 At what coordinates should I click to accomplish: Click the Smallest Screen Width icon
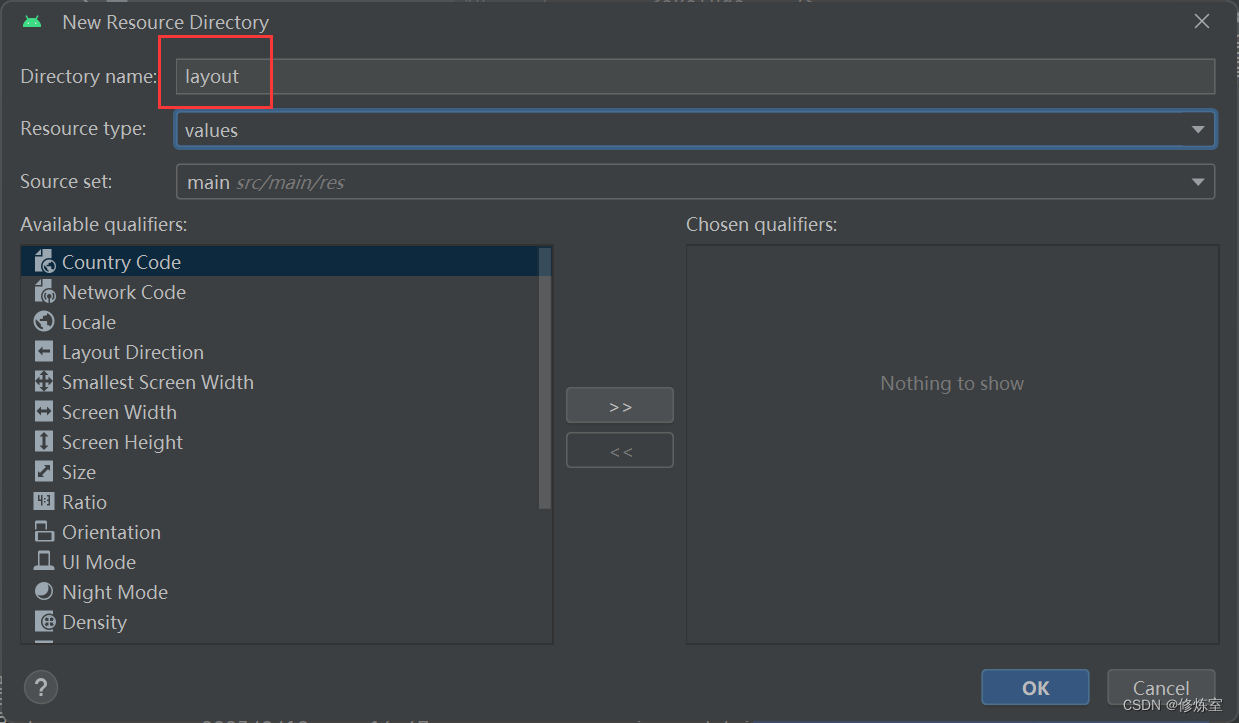point(44,382)
